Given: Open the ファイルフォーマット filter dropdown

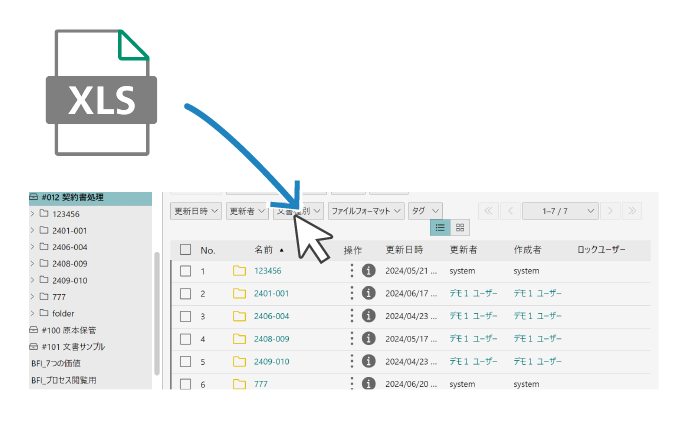Looking at the screenshot, I should coord(366,211).
